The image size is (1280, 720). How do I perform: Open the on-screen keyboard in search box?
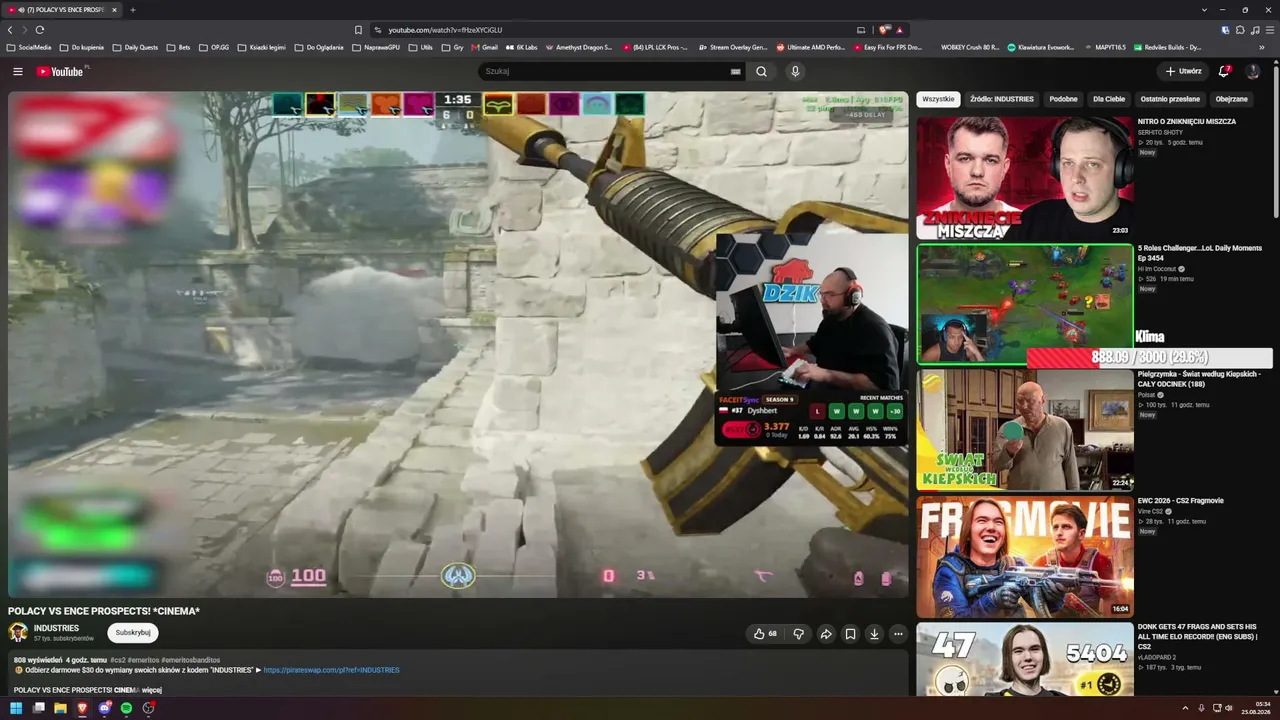click(x=735, y=72)
